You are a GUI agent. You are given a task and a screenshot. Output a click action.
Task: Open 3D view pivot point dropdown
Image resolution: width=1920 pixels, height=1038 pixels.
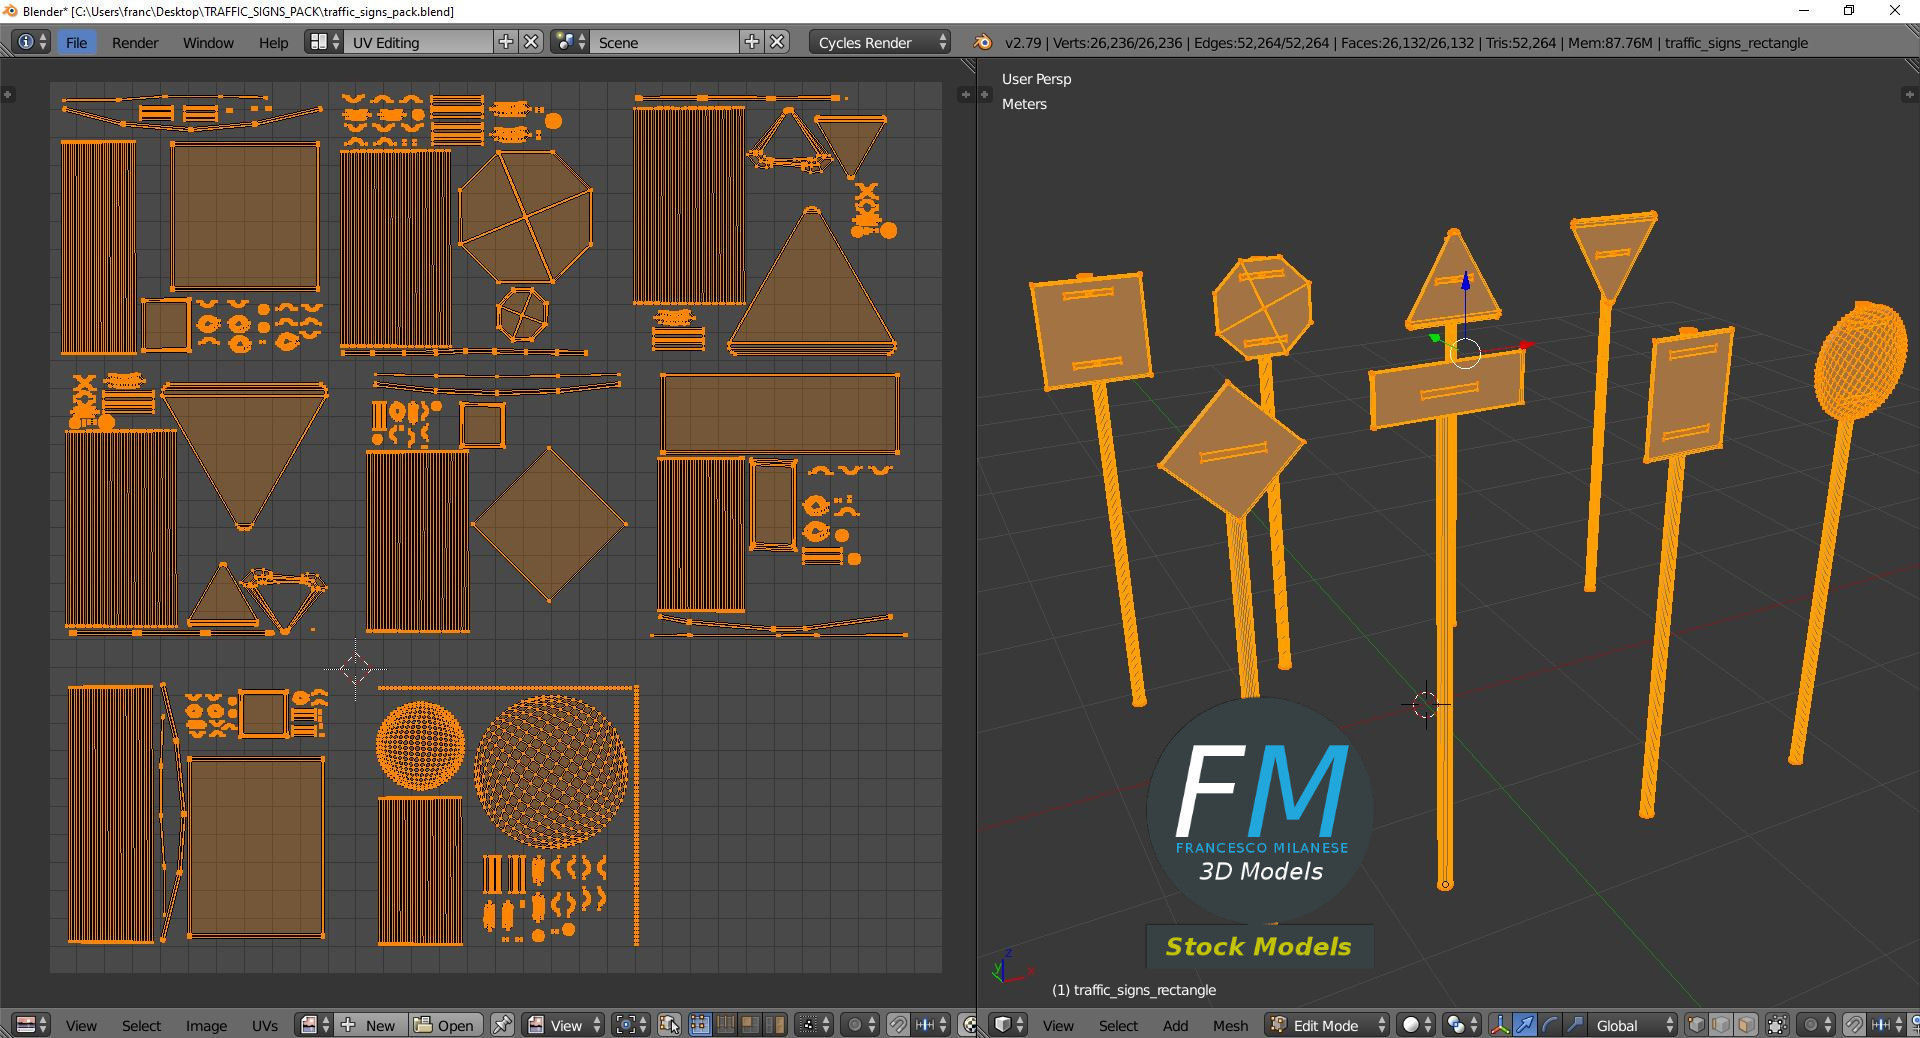(1462, 1025)
